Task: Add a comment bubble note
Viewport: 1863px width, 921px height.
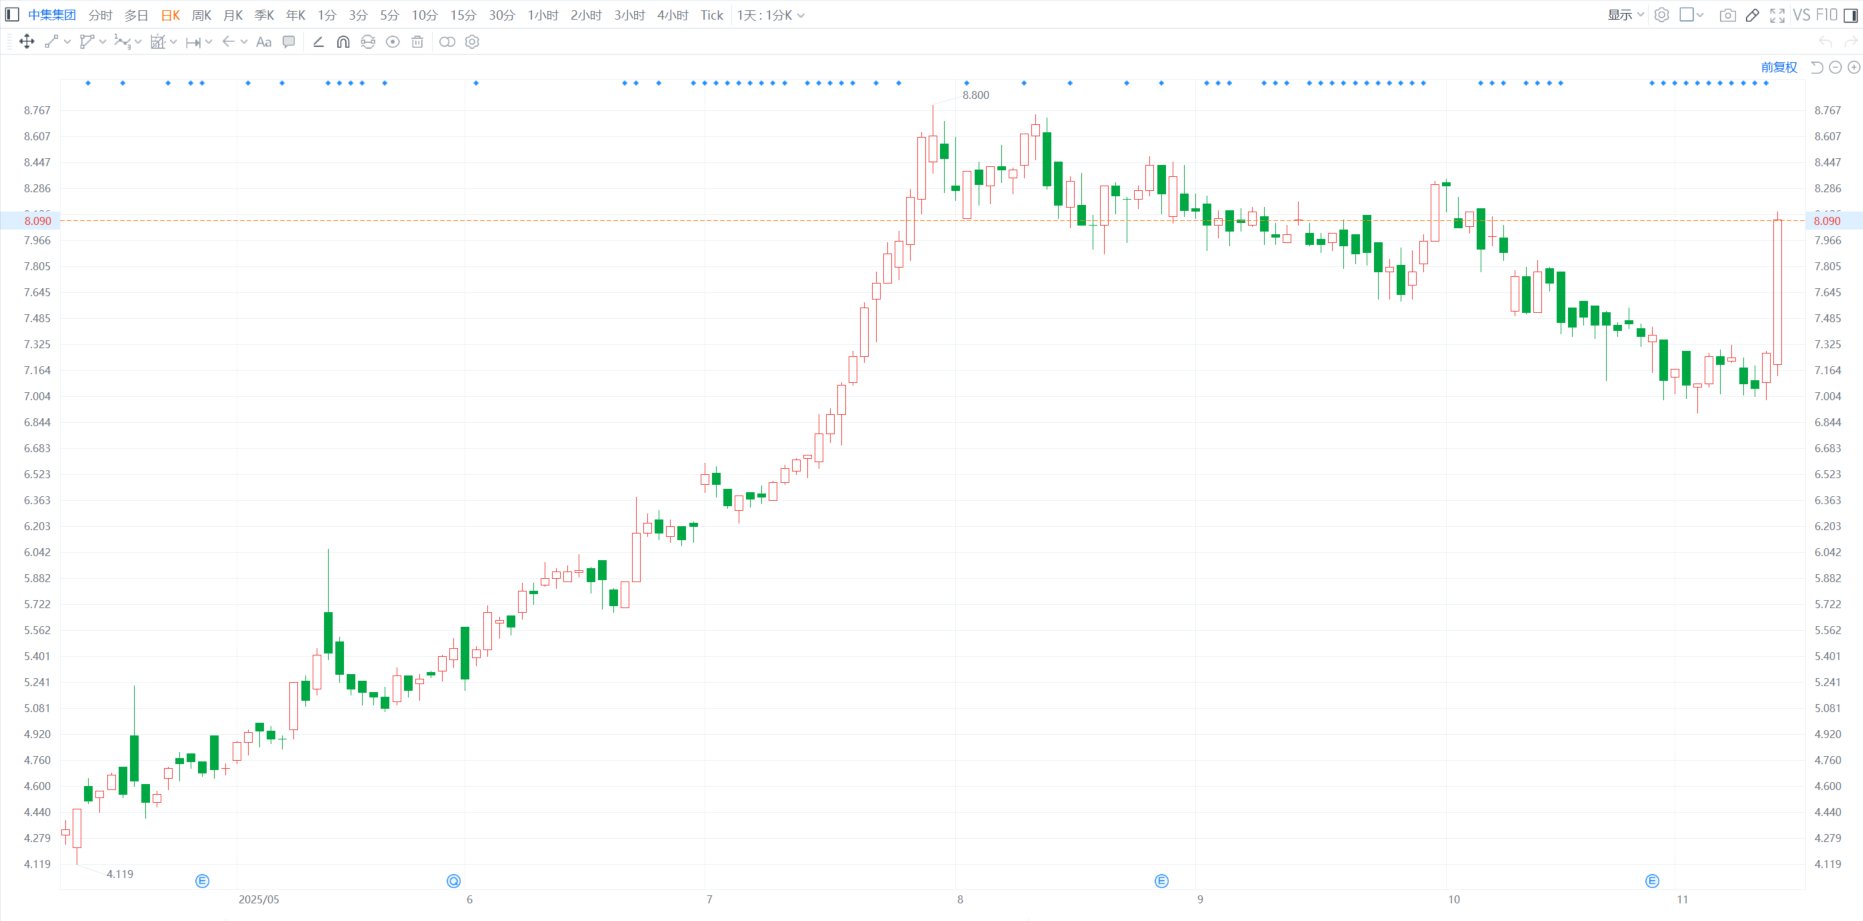Action: click(289, 42)
